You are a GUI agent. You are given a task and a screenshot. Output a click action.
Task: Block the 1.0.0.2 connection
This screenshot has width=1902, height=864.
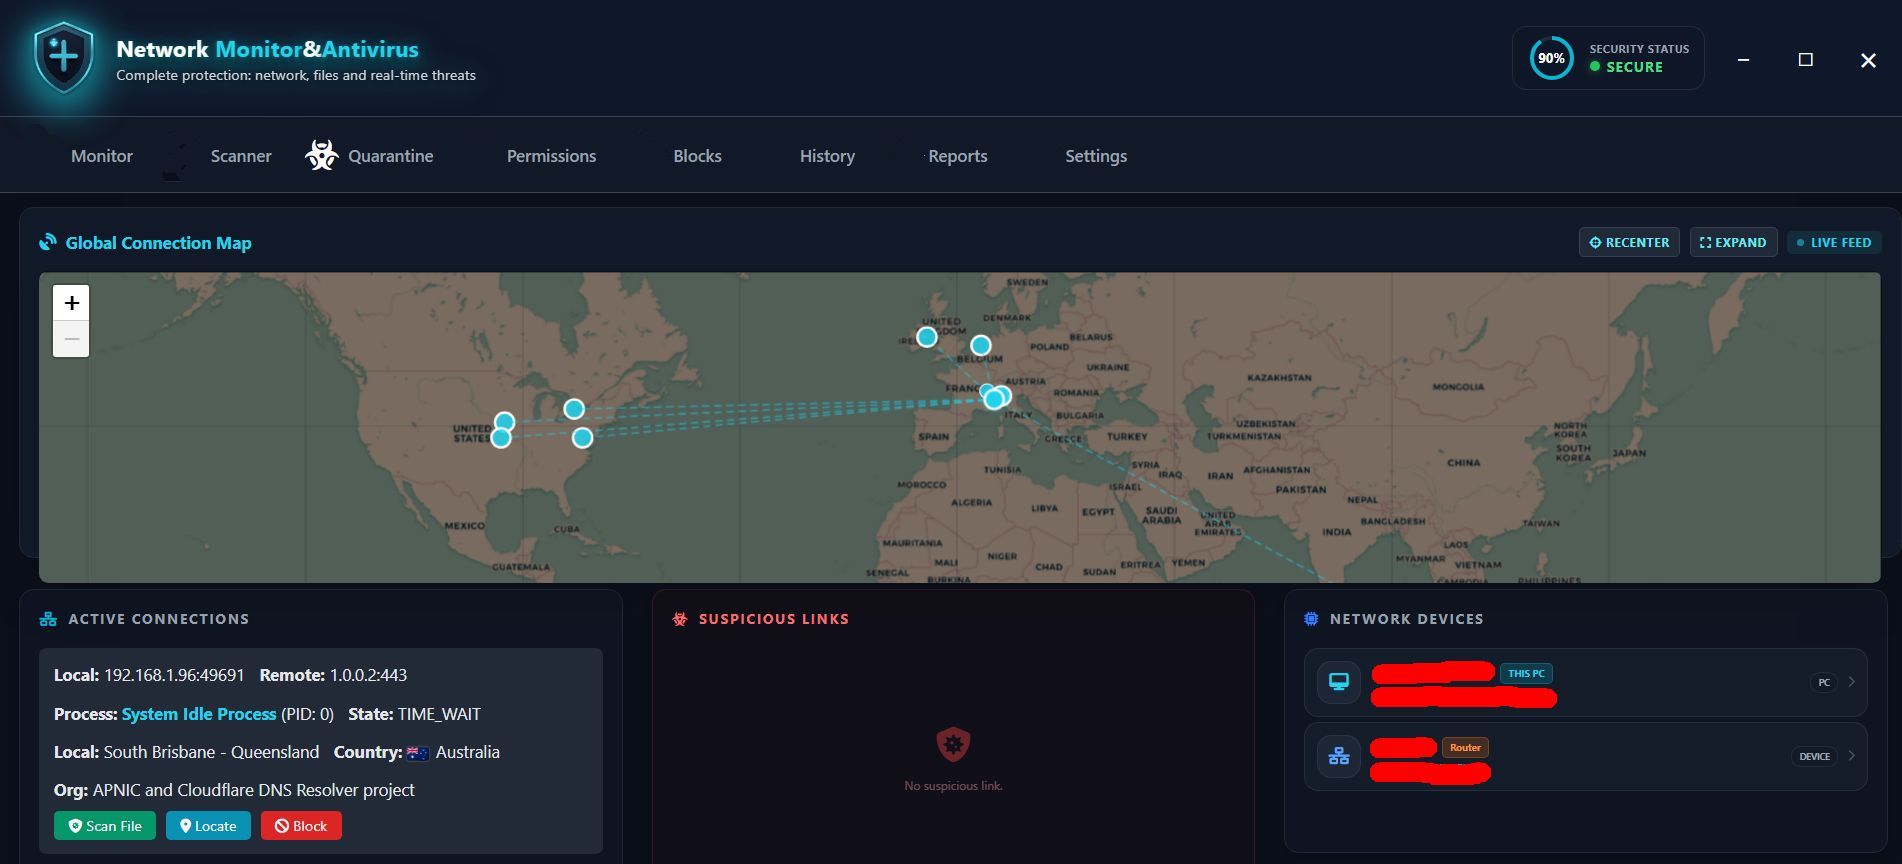click(301, 826)
